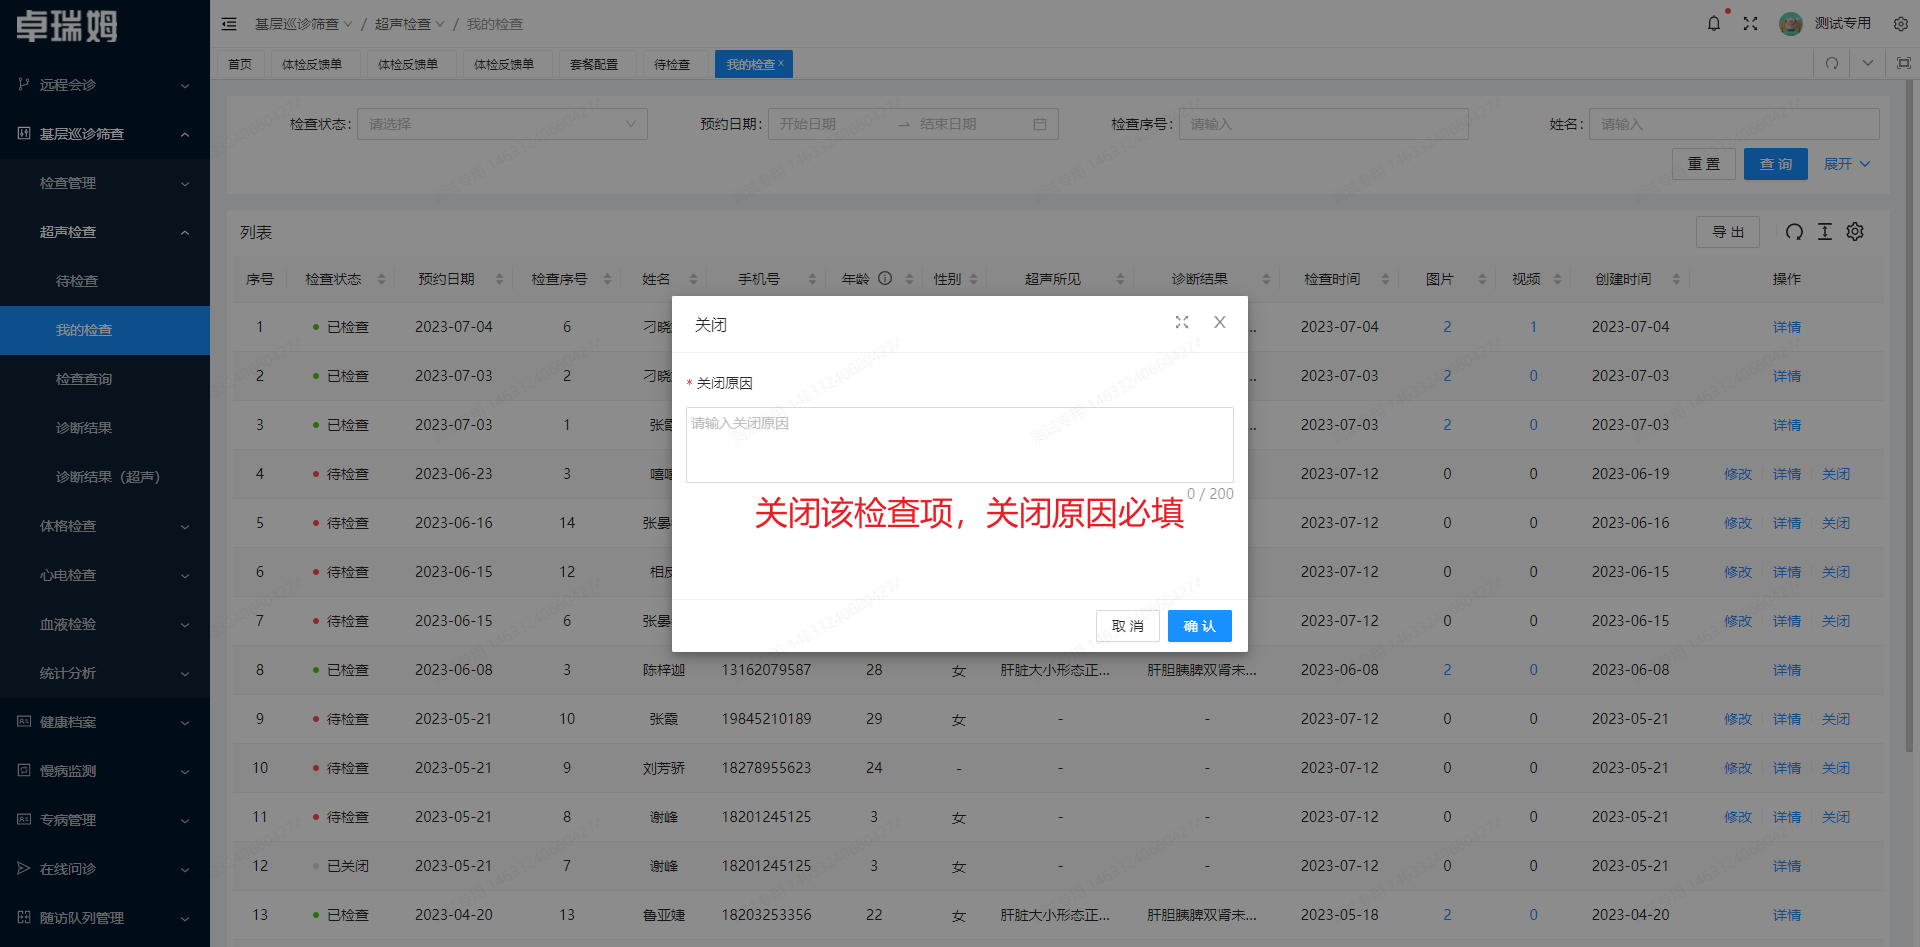
Task: Click the 已关闭 status in row 12
Action: click(348, 866)
